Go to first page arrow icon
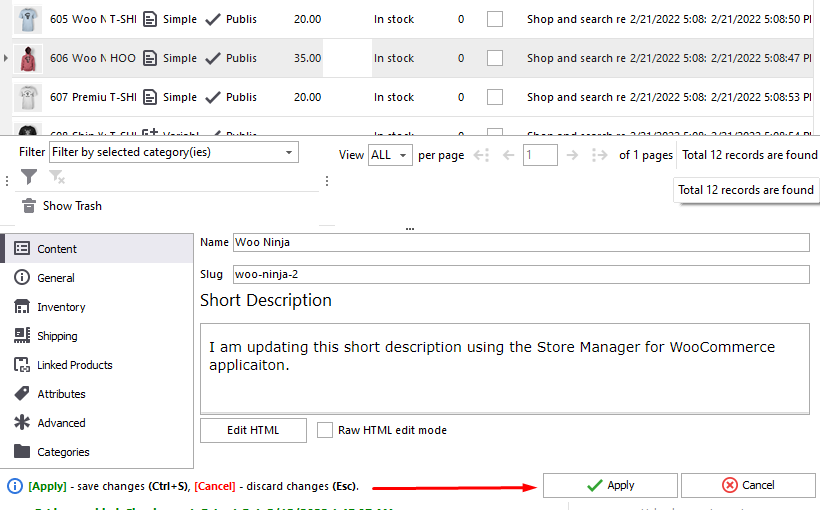 pyautogui.click(x=481, y=155)
